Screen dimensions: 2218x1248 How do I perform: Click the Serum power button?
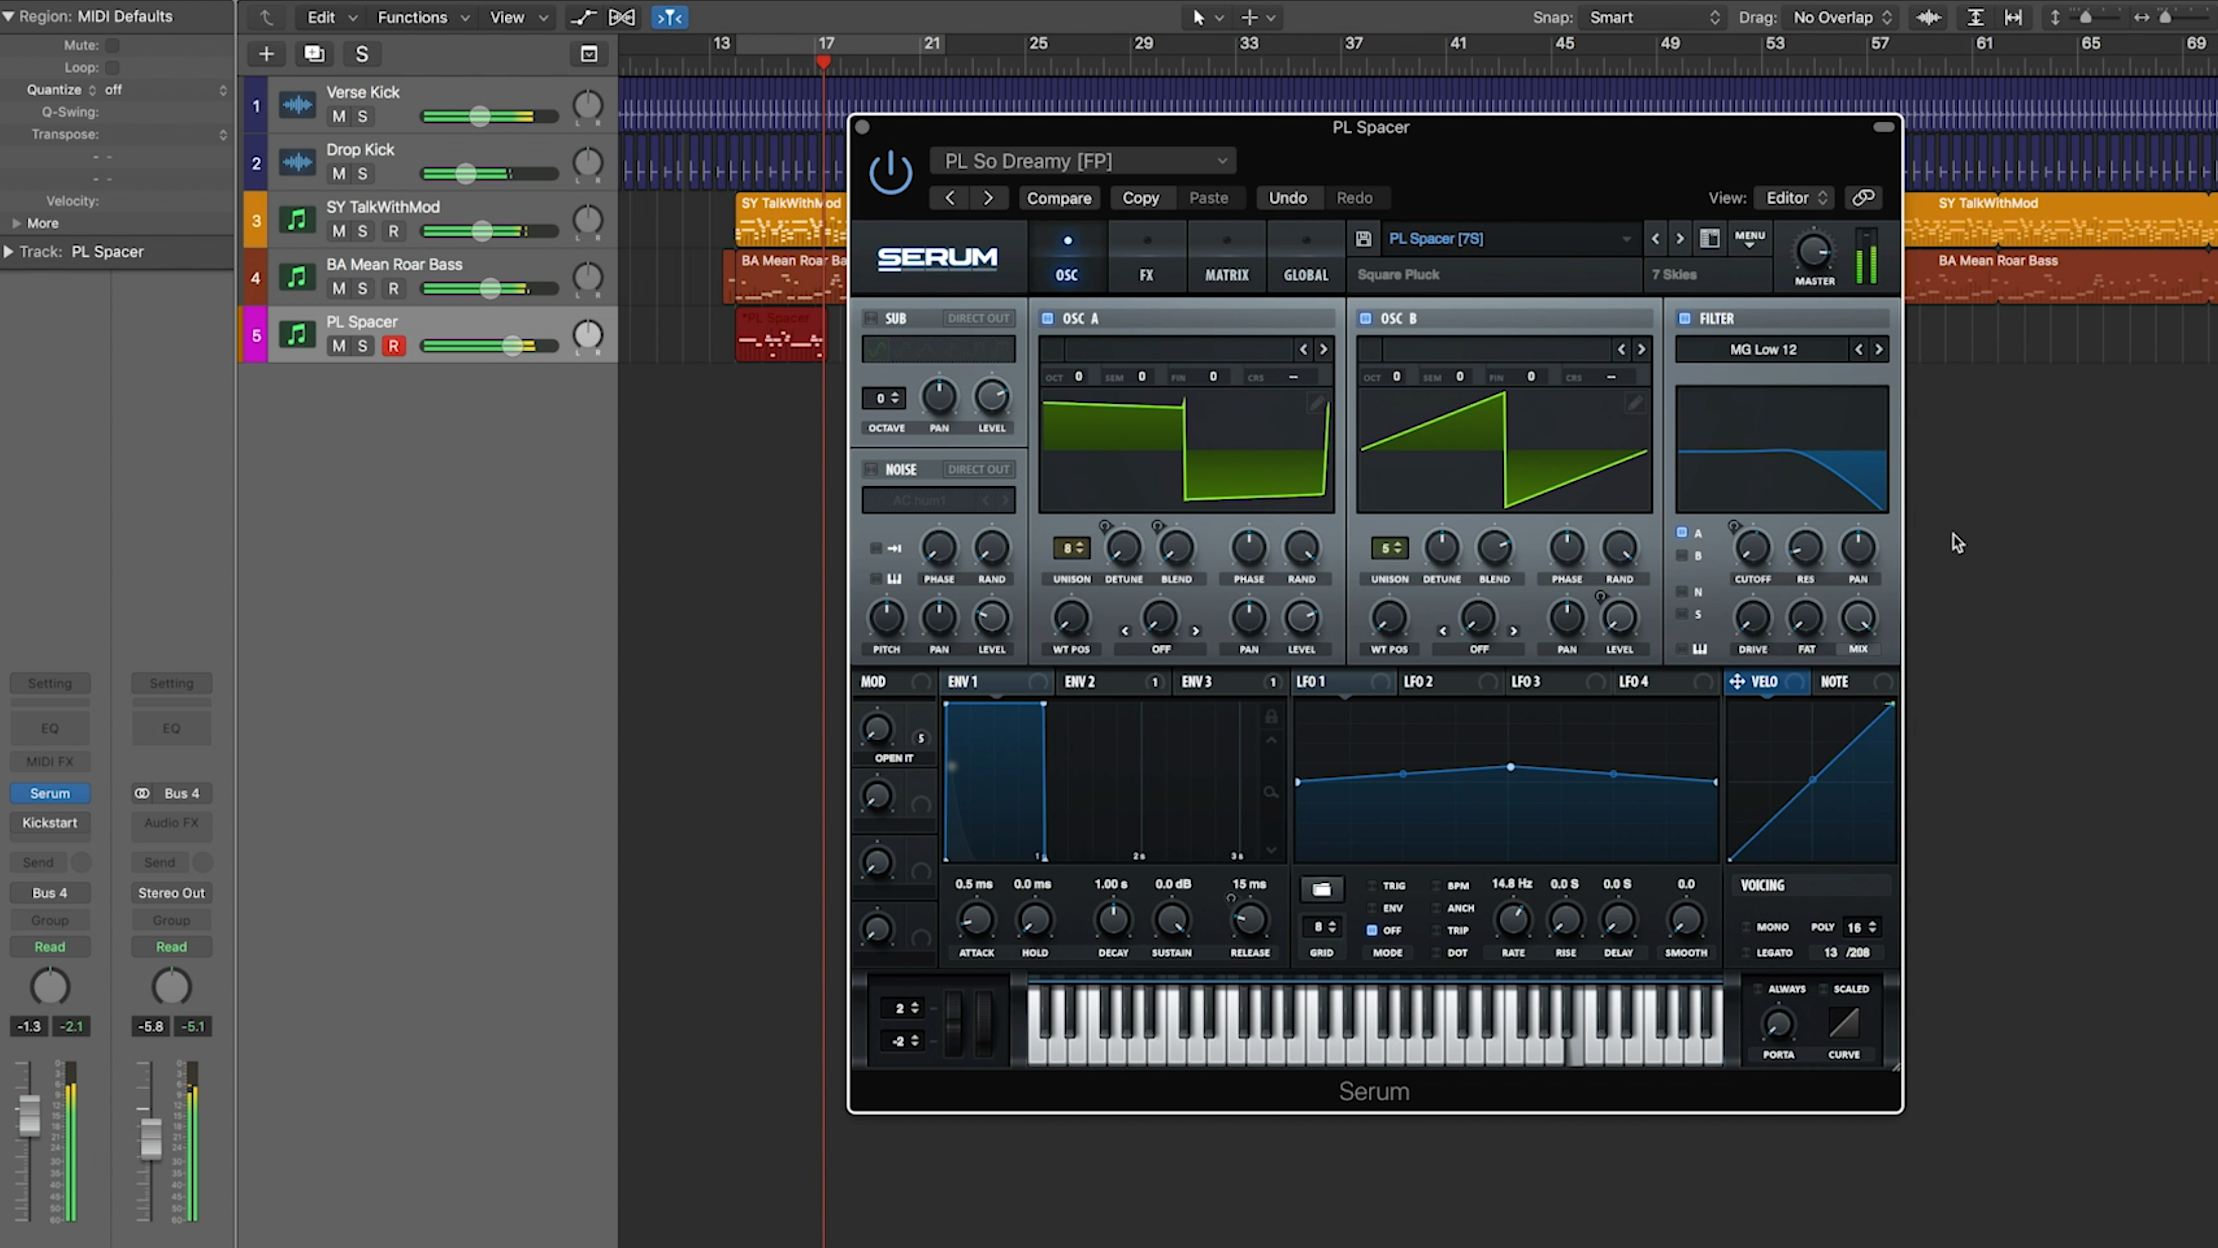888,171
